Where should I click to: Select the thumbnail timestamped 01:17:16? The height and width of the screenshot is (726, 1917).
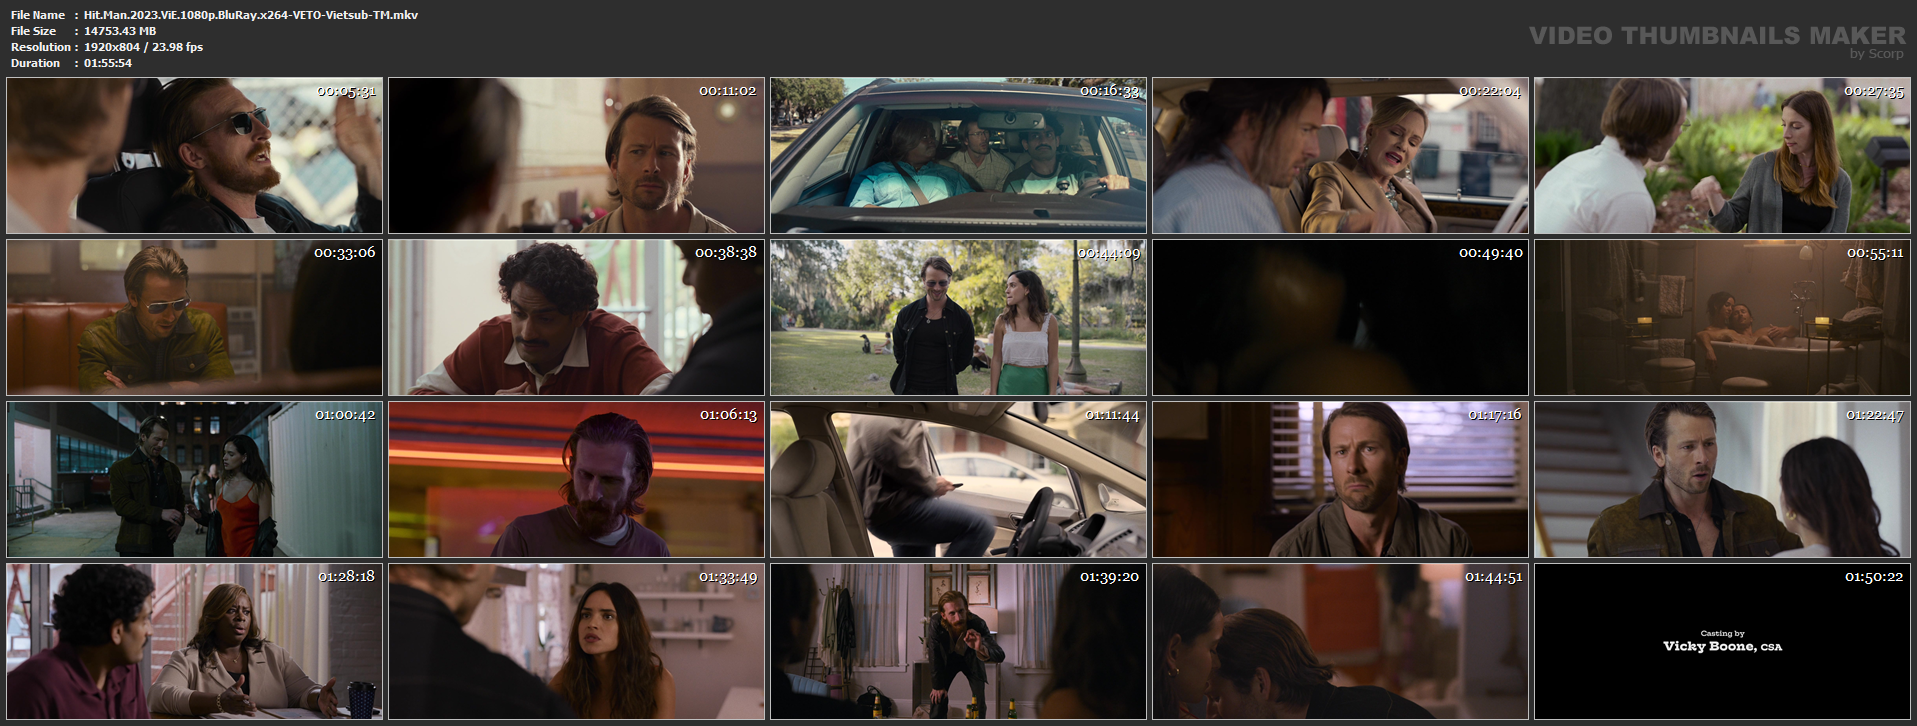point(1340,480)
